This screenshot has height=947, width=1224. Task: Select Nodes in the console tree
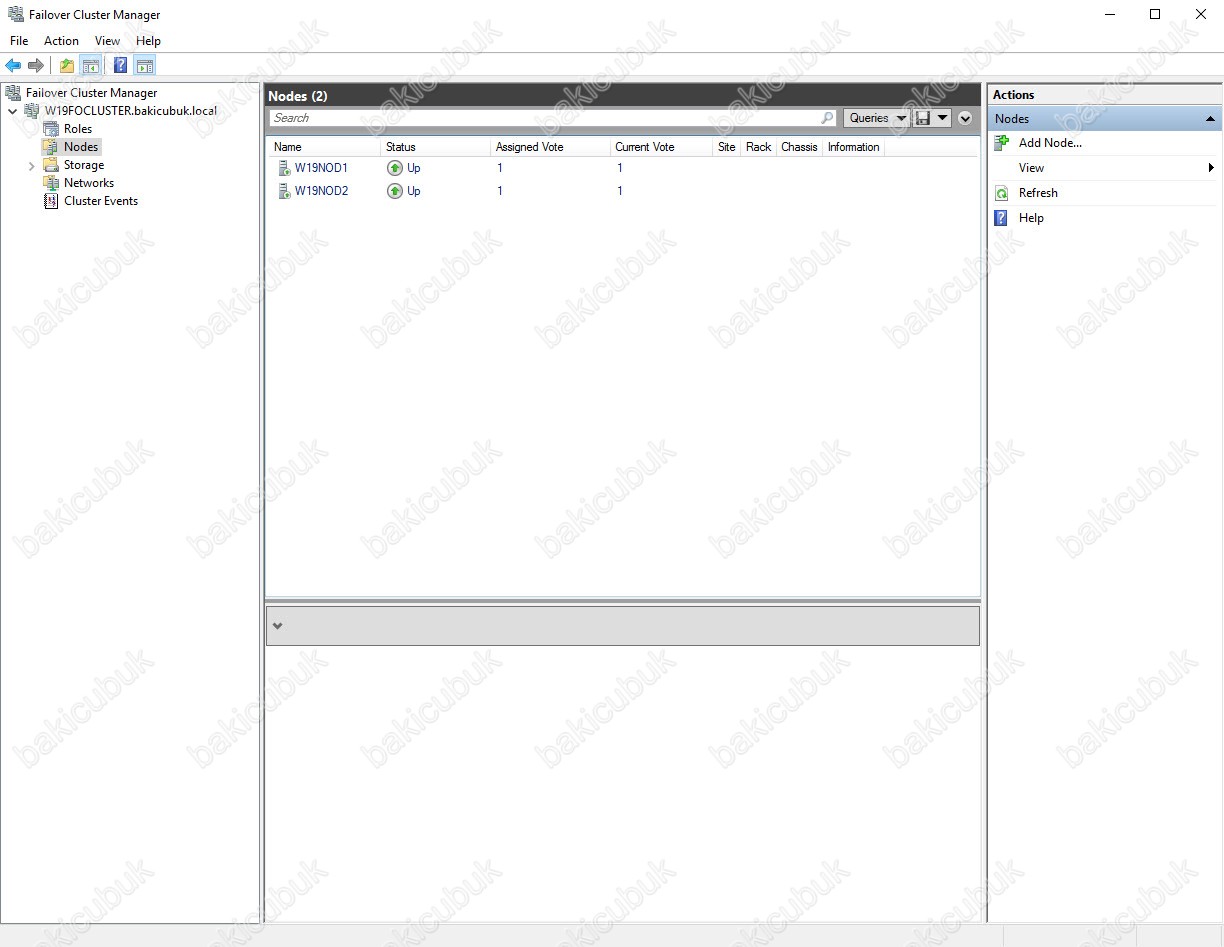click(x=81, y=147)
